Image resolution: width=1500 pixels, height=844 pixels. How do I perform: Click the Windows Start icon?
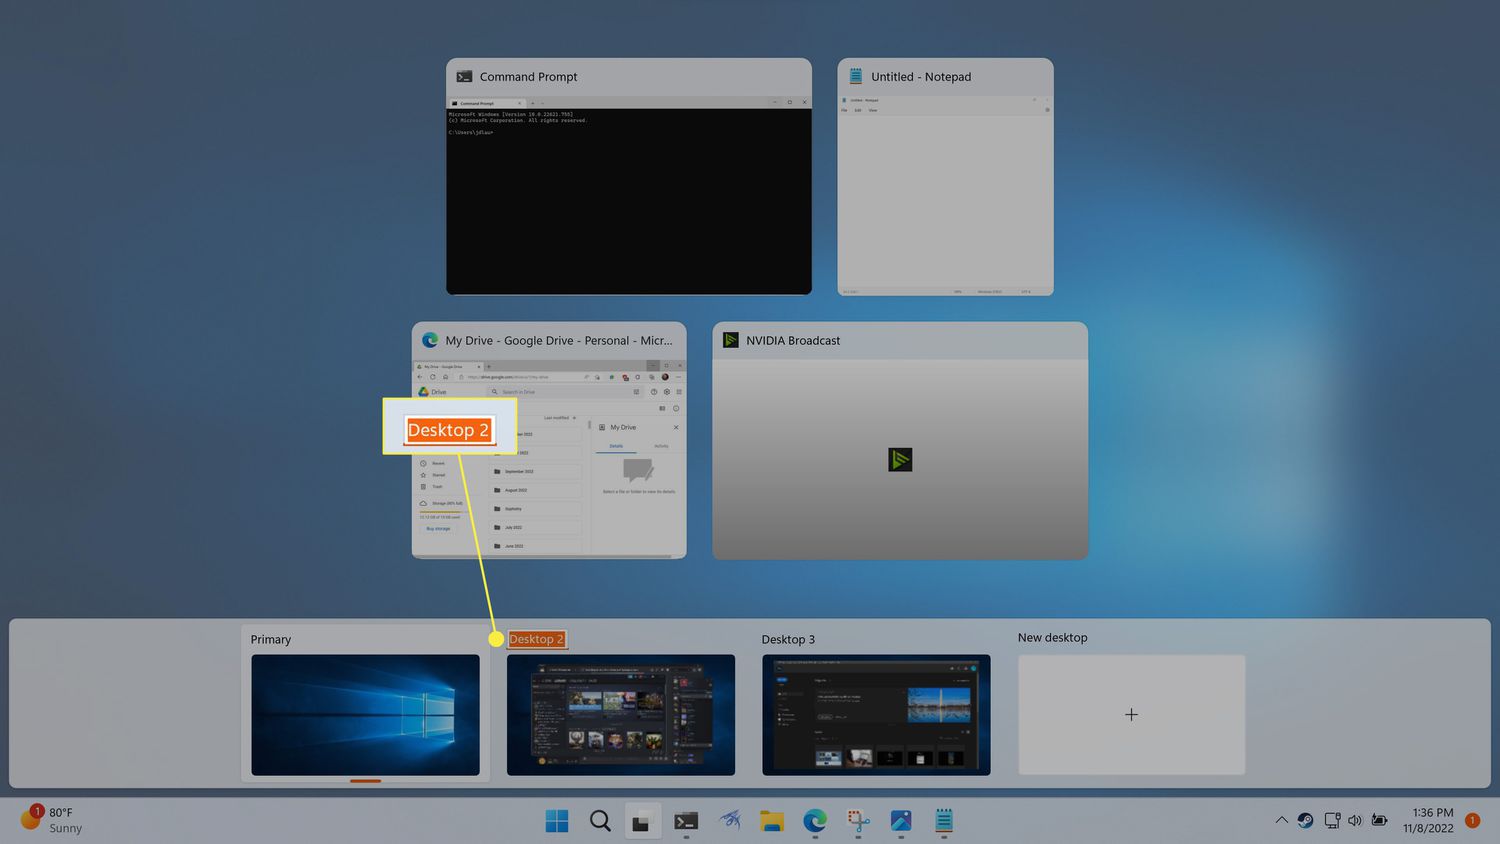click(x=557, y=821)
